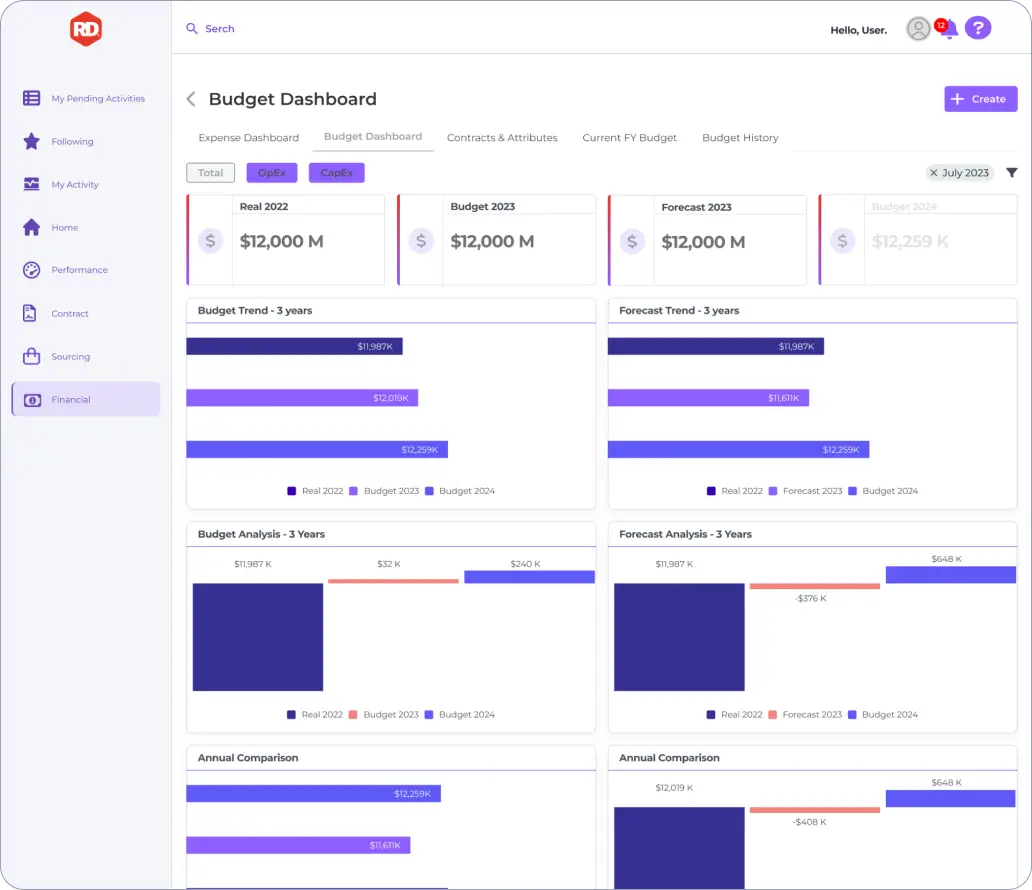Click the search magnifier icon
Viewport: 1032px width, 890px height.
coord(192,28)
